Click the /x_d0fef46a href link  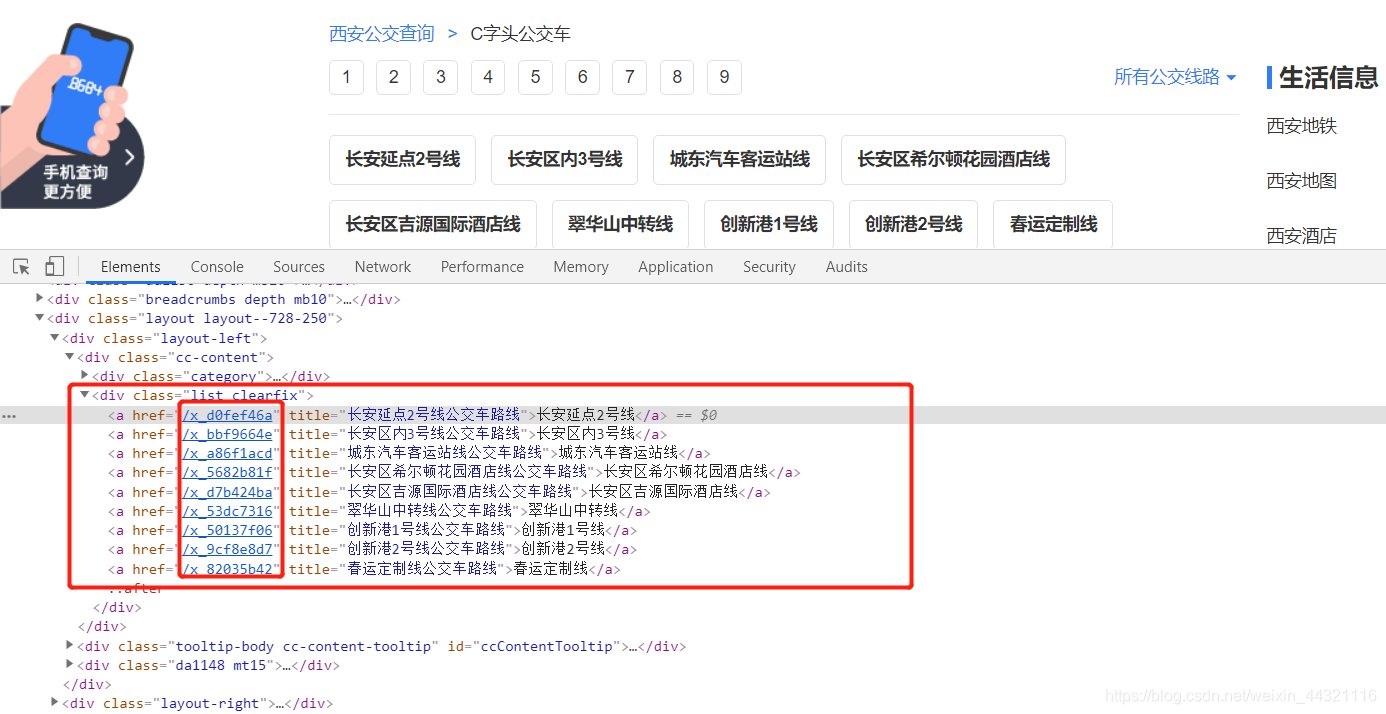228,415
